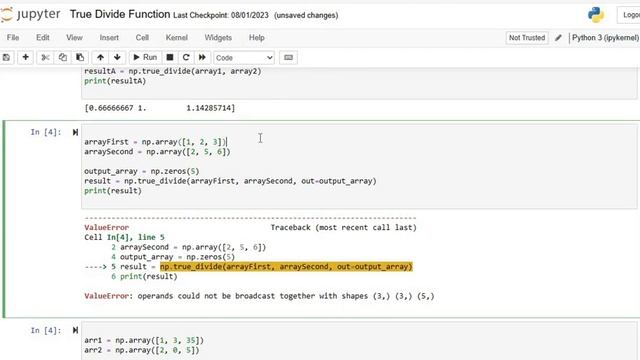
Task: Click the unsaved changes status text
Action: coord(306,16)
